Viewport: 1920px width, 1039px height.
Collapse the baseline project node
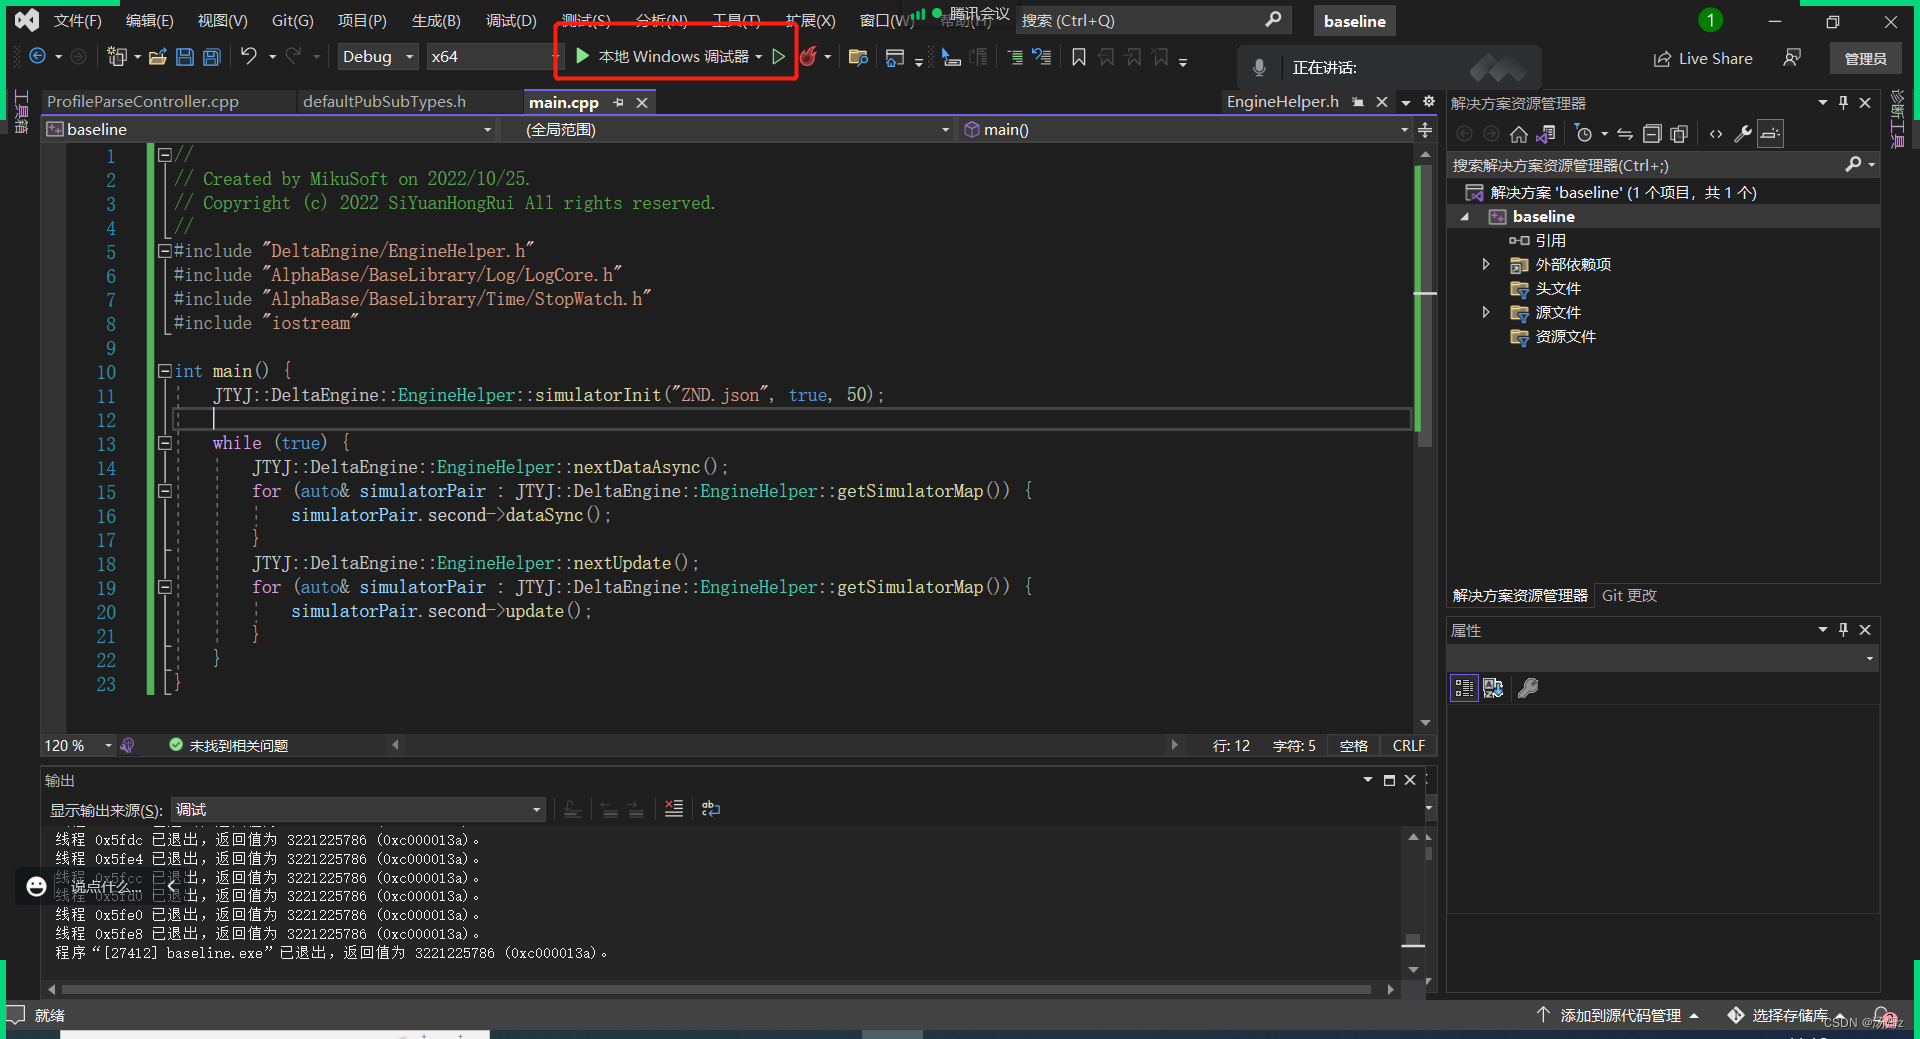tap(1465, 216)
